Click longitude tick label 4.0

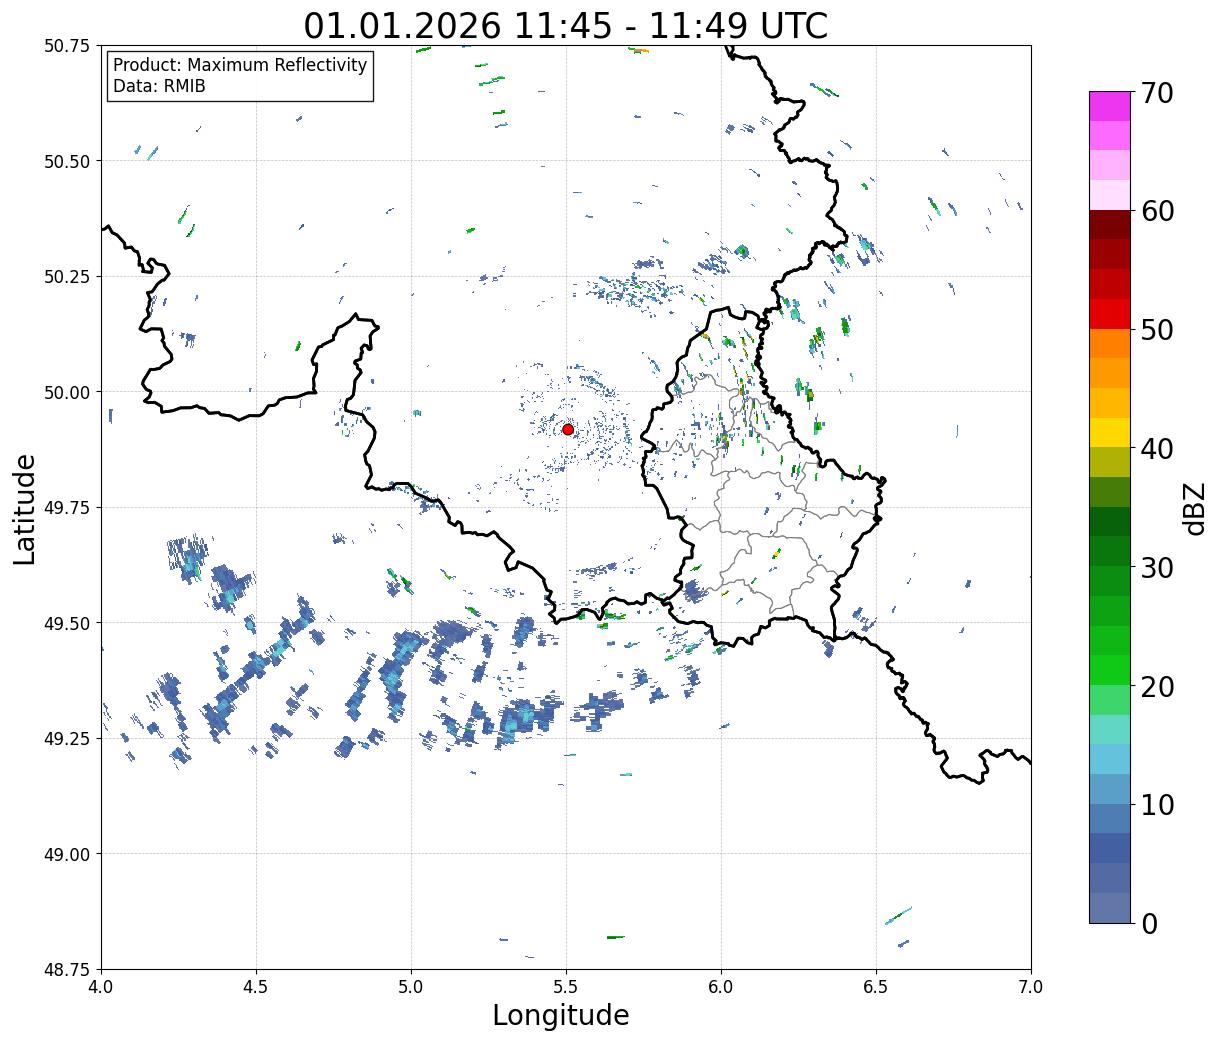pyautogui.click(x=102, y=987)
